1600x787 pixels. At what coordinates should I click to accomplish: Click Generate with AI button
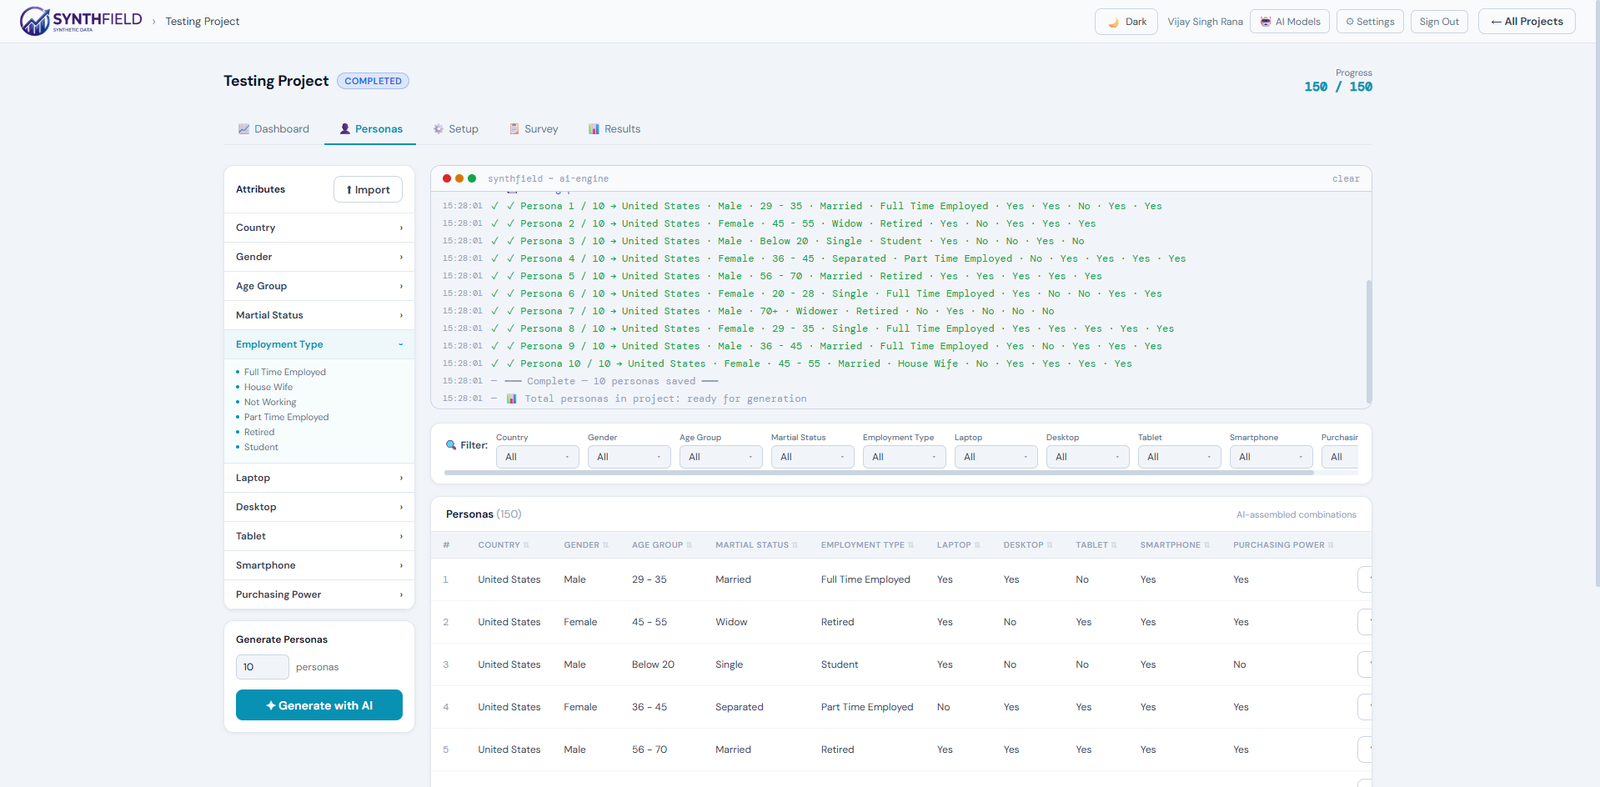(x=319, y=705)
